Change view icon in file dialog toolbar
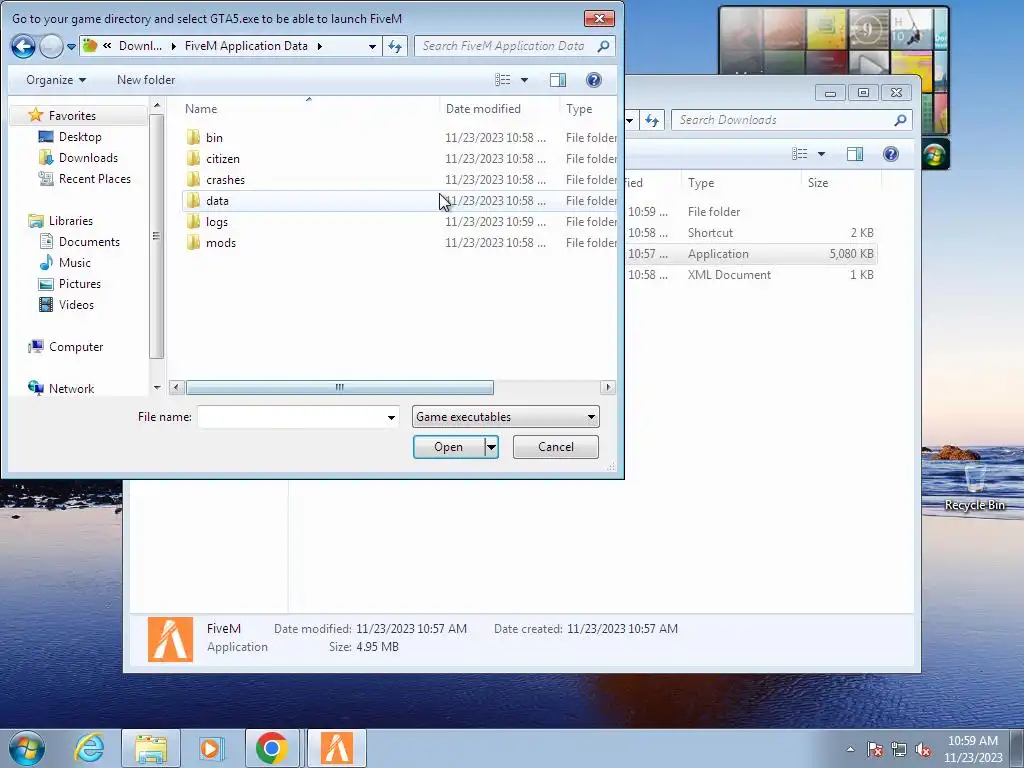The width and height of the screenshot is (1024, 768). click(x=502, y=80)
